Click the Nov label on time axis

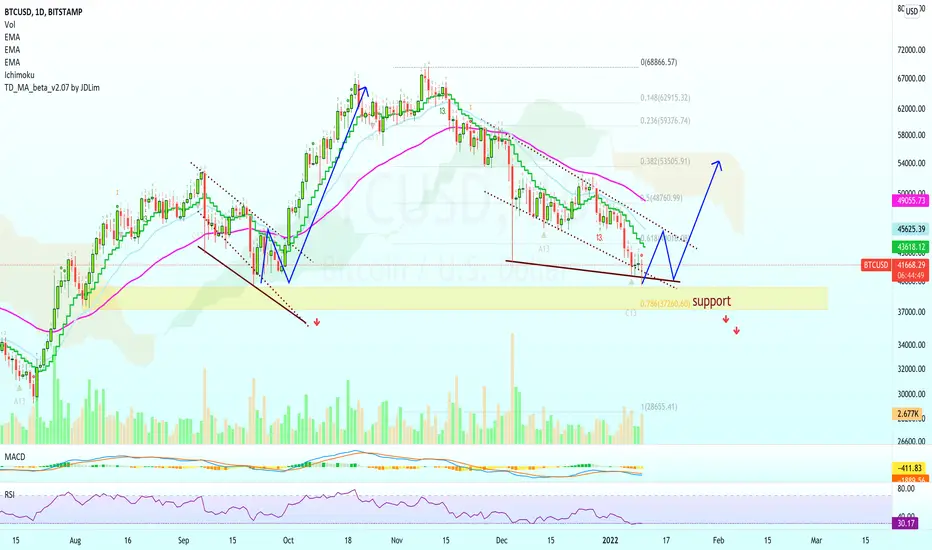pyautogui.click(x=397, y=540)
